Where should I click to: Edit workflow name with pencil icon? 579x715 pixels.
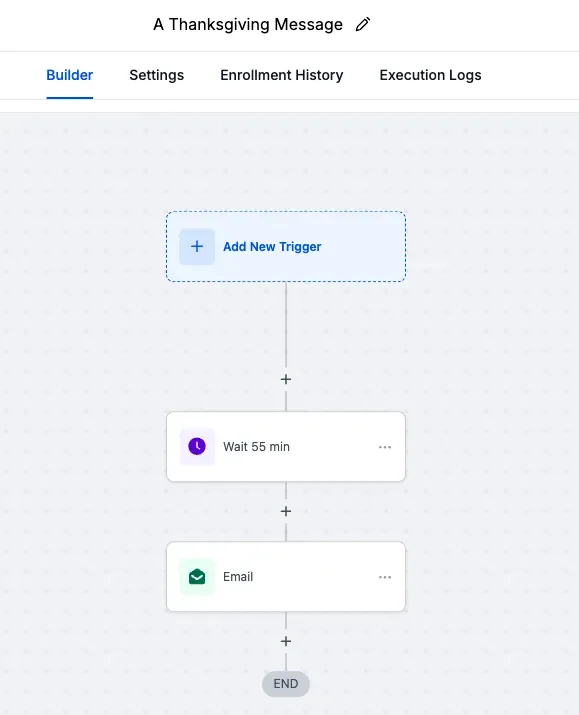pos(363,24)
